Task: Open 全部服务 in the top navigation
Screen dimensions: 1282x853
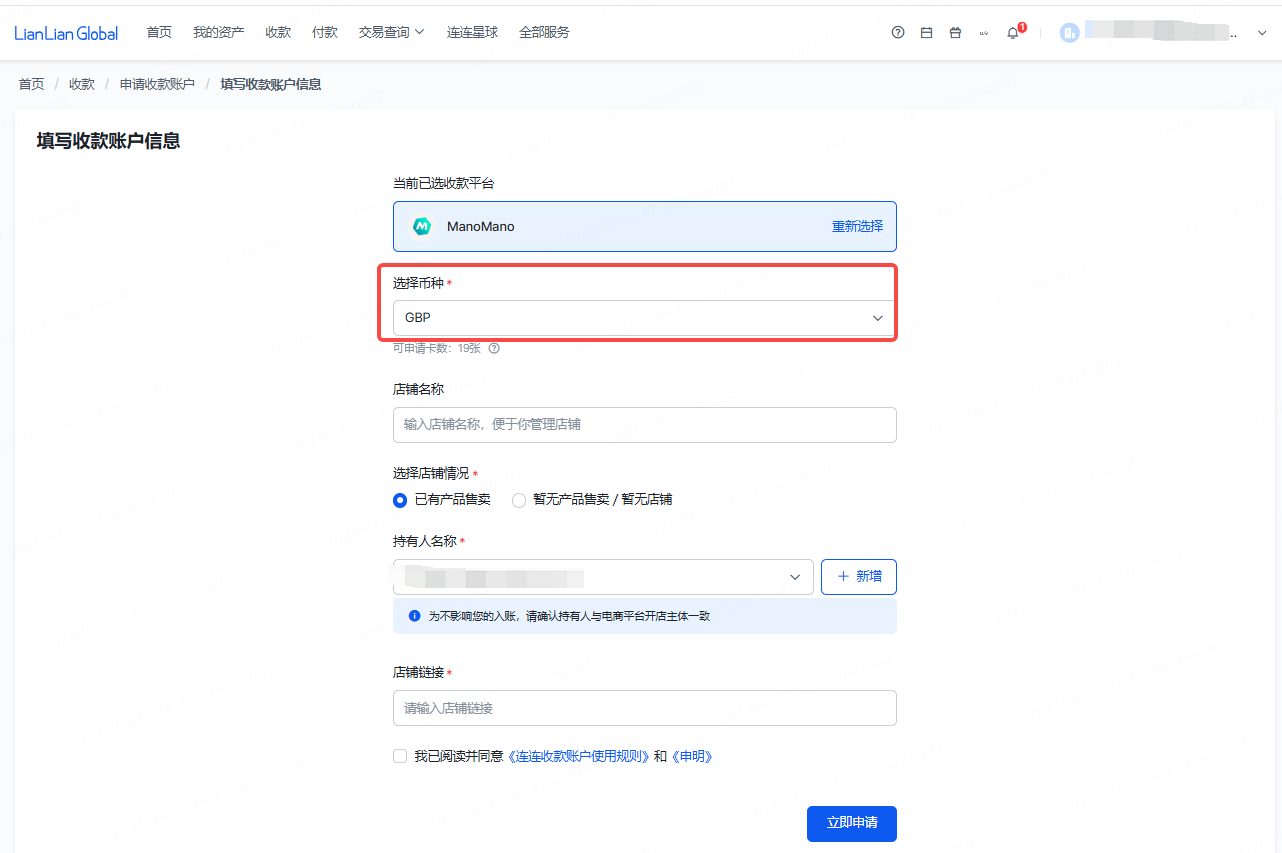Action: [544, 33]
